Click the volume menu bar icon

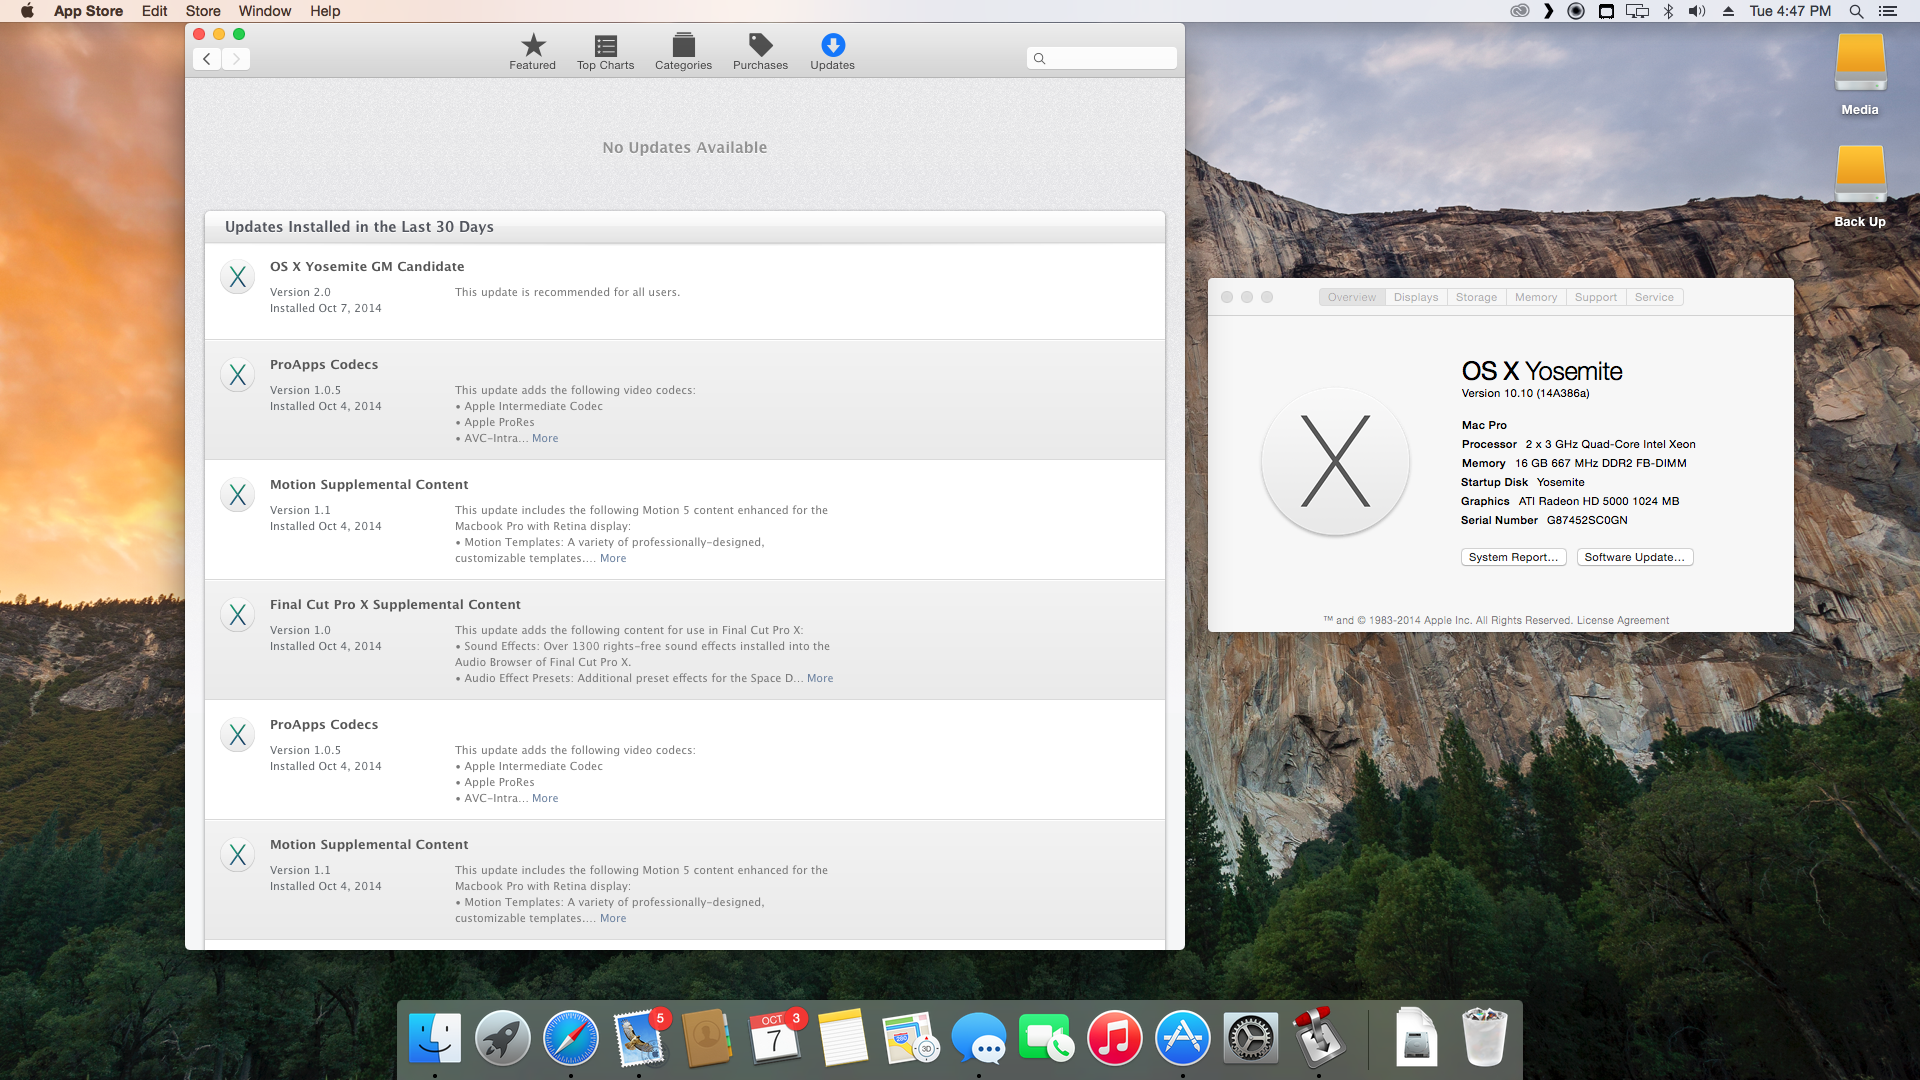(x=1697, y=11)
